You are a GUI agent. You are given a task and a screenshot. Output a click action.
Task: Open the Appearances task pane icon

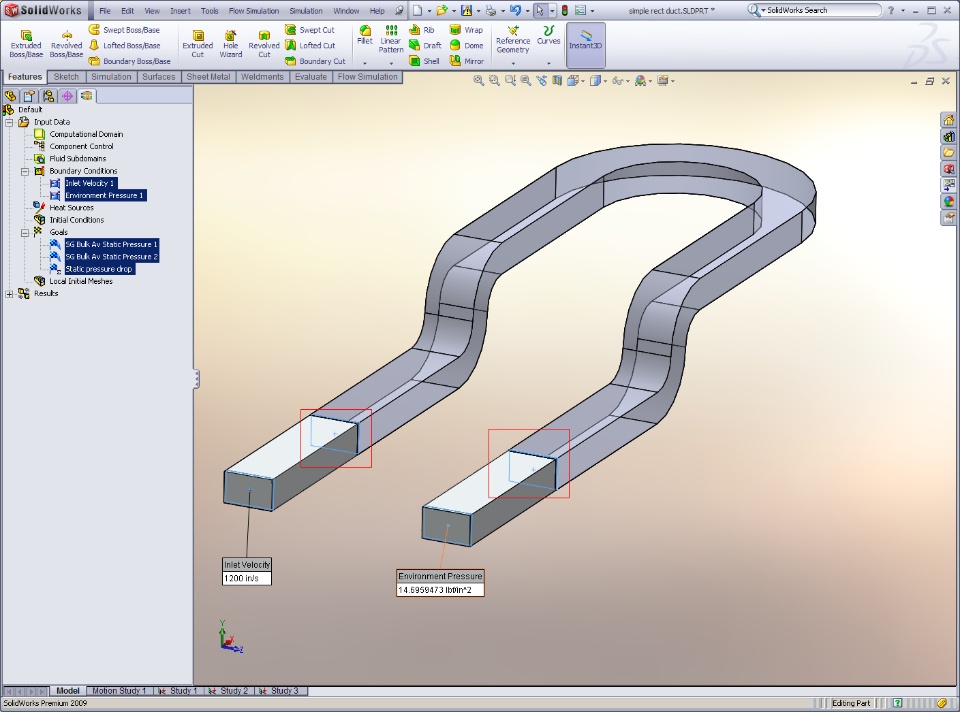[948, 201]
